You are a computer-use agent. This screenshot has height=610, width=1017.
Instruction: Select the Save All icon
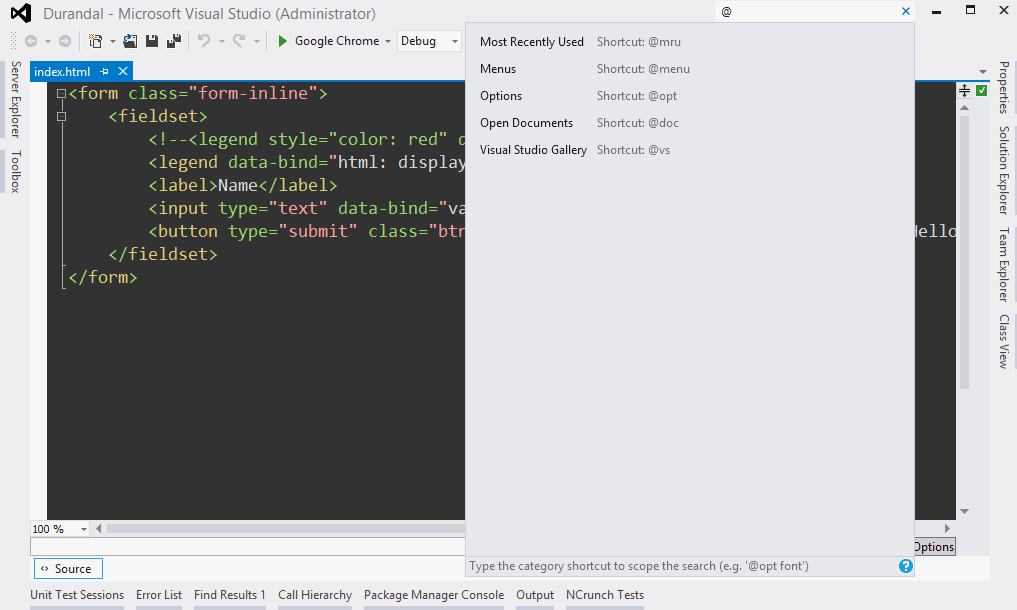[172, 41]
